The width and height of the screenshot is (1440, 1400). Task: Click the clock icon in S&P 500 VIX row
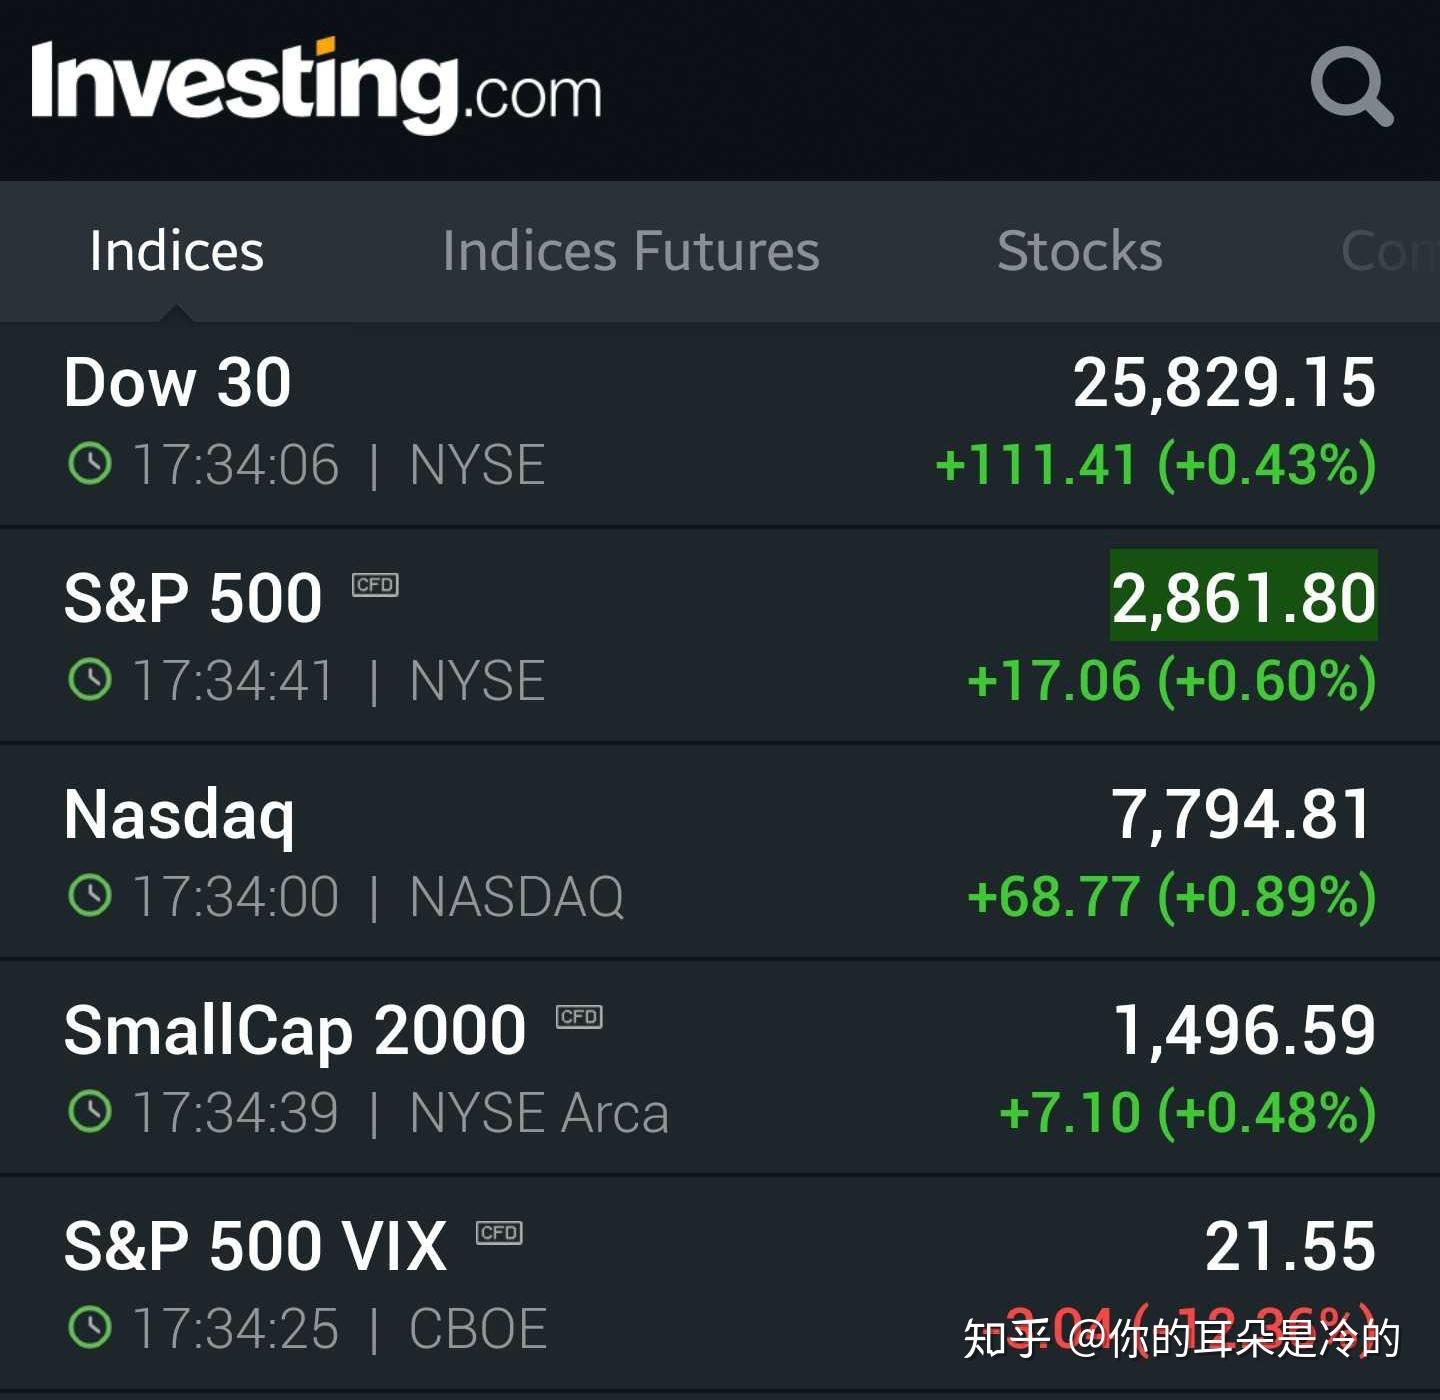[x=90, y=1328]
